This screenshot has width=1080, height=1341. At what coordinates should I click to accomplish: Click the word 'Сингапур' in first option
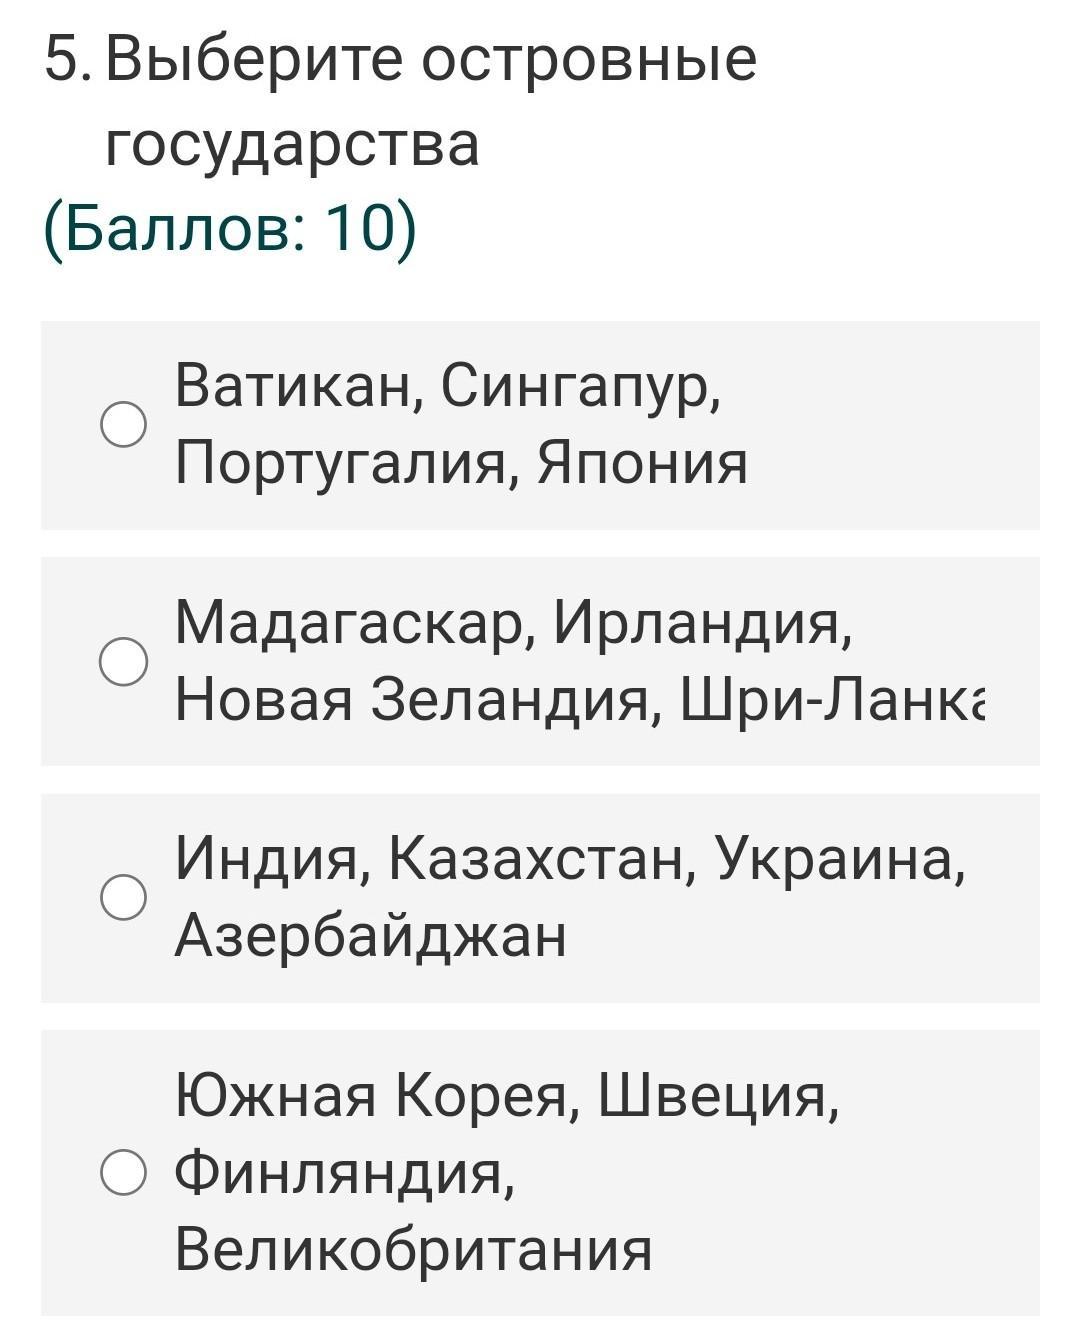581,387
